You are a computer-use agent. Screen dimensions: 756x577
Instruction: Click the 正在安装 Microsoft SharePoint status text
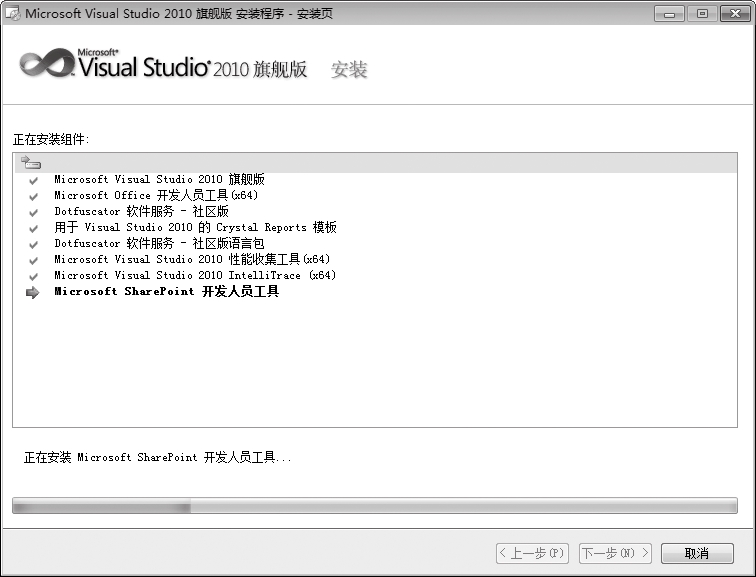pyautogui.click(x=157, y=457)
